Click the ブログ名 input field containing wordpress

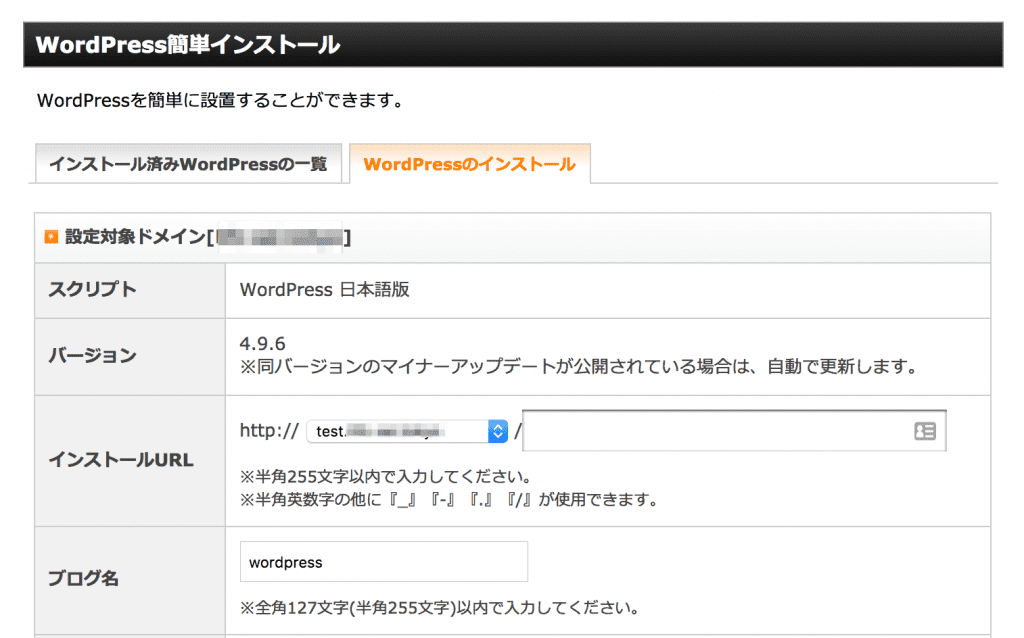384,562
